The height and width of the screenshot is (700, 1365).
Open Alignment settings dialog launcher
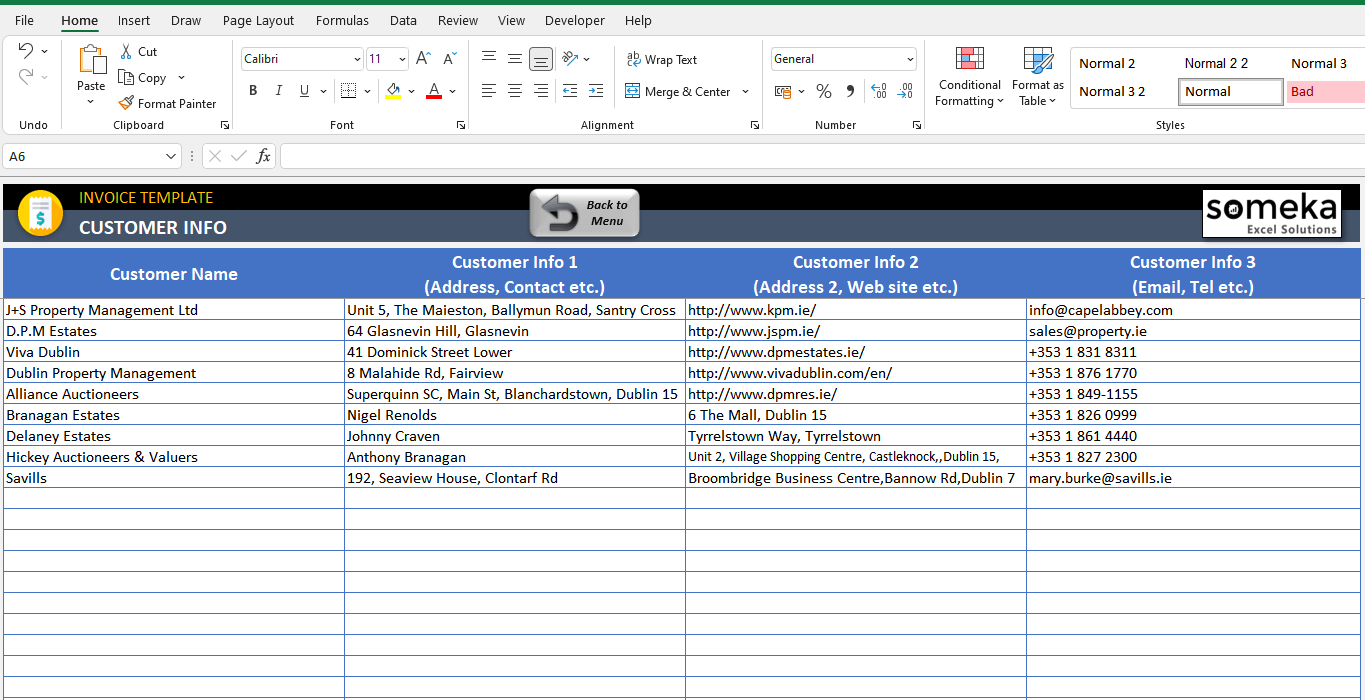pos(754,125)
